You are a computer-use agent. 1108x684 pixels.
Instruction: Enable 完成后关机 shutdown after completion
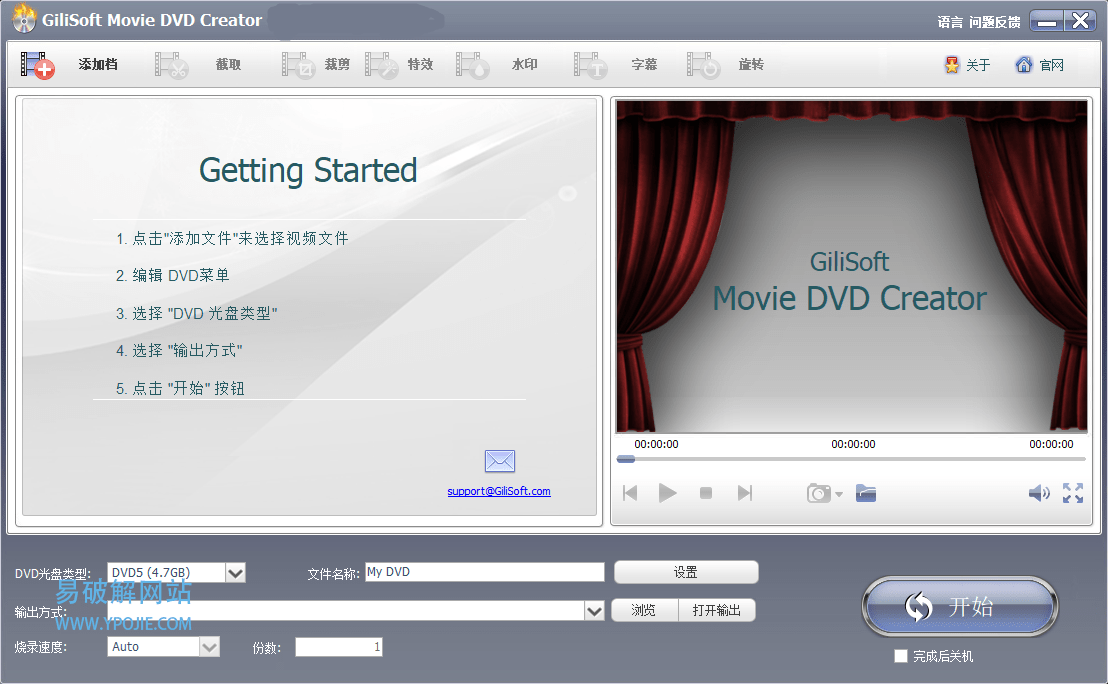tap(899, 656)
